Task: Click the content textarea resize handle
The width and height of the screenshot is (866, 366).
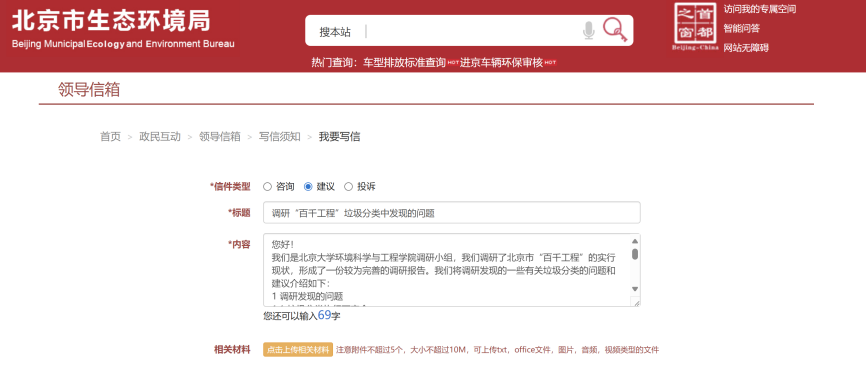Action: coord(636,303)
